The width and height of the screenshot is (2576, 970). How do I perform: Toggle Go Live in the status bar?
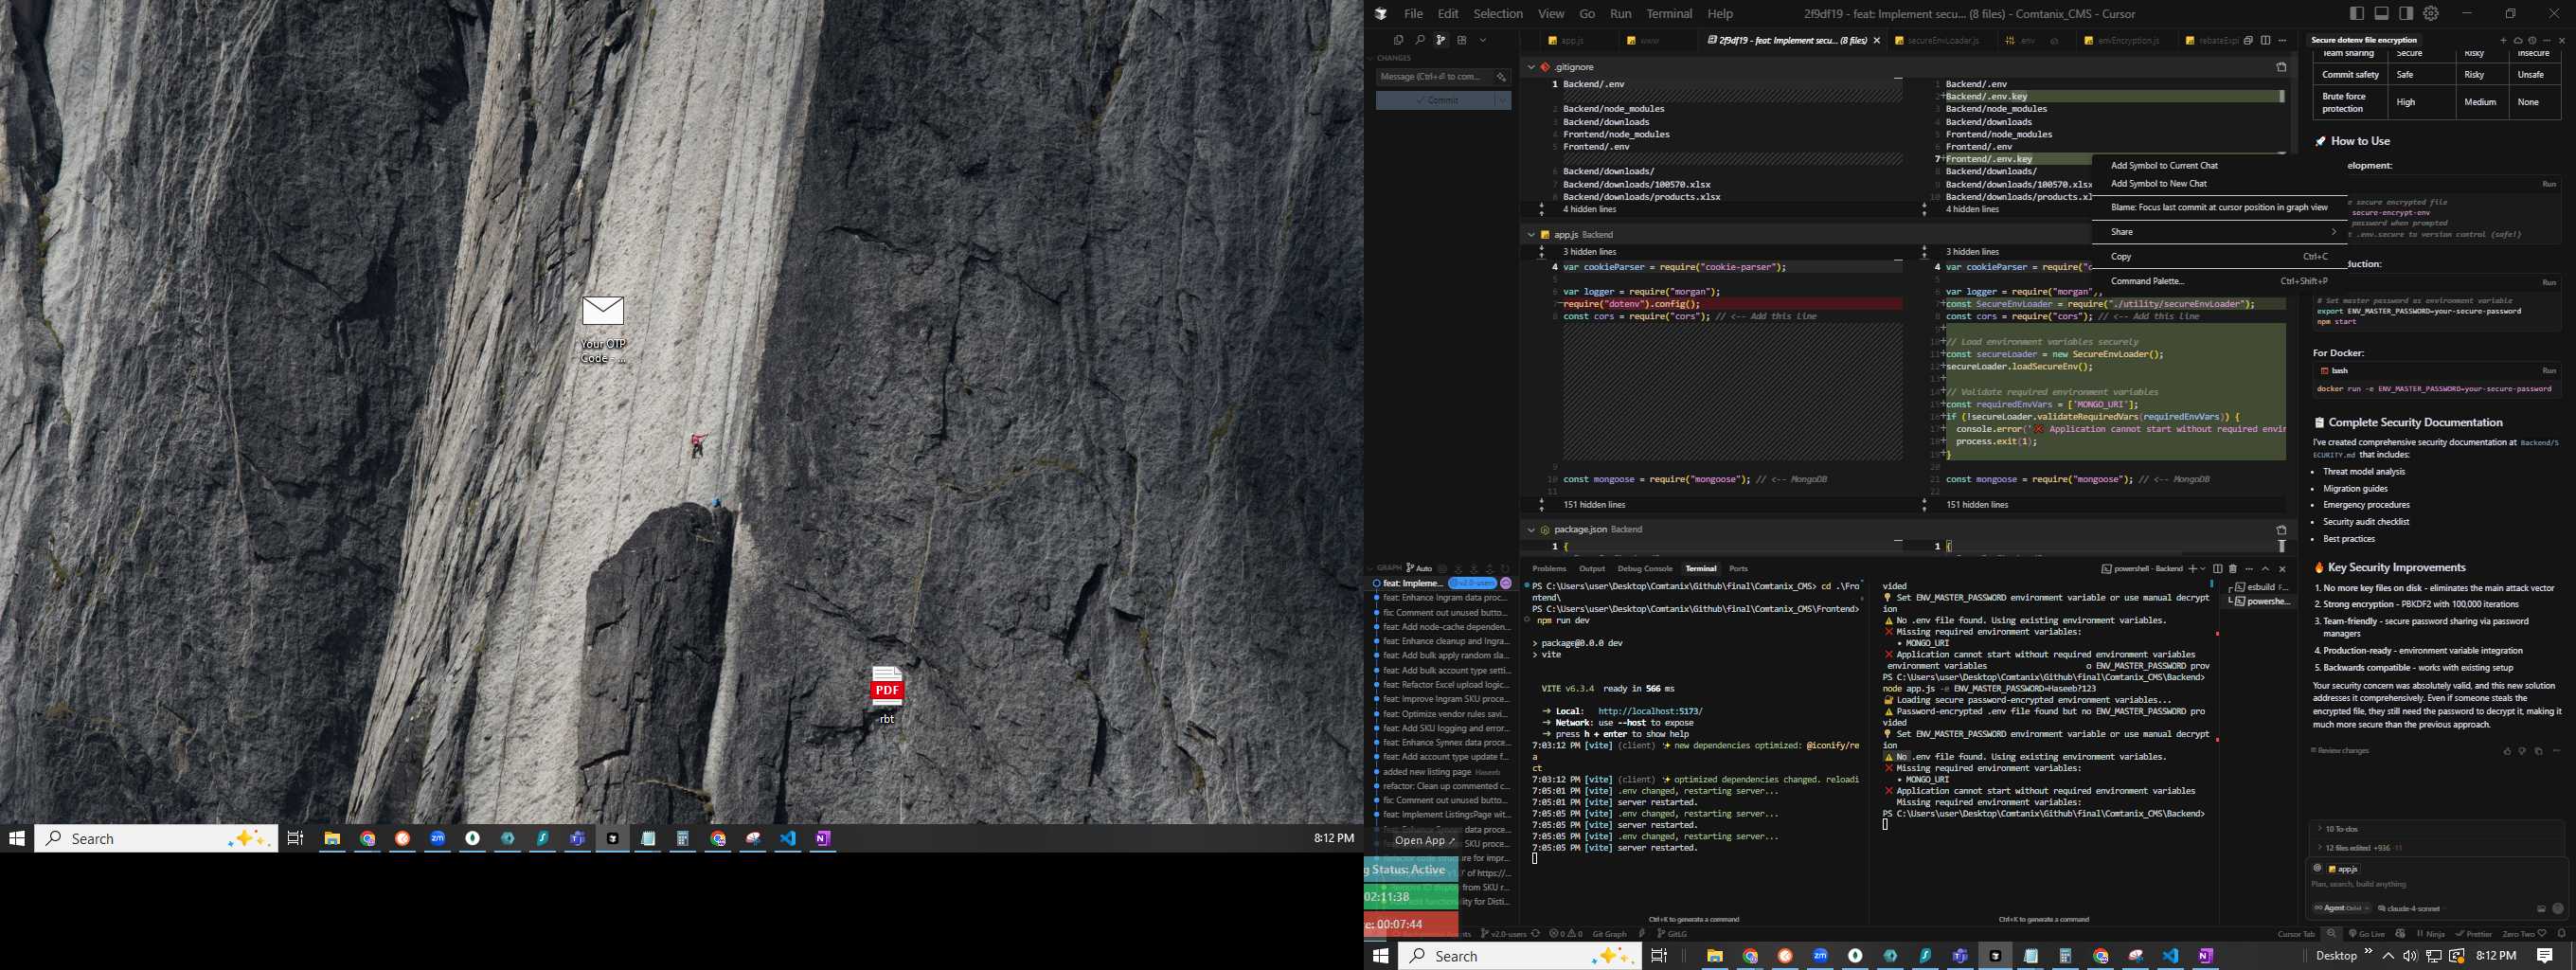pyautogui.click(x=2366, y=934)
